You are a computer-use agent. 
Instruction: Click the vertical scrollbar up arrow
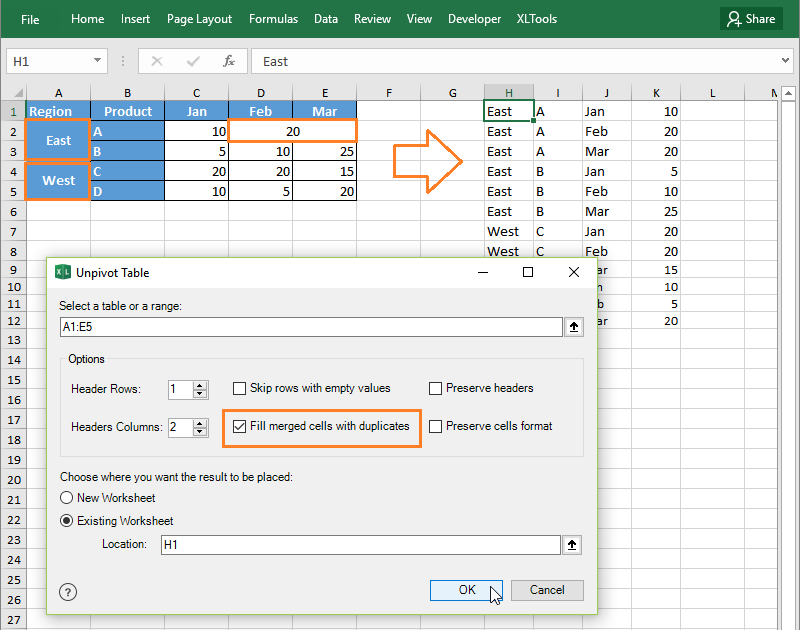[x=789, y=93]
